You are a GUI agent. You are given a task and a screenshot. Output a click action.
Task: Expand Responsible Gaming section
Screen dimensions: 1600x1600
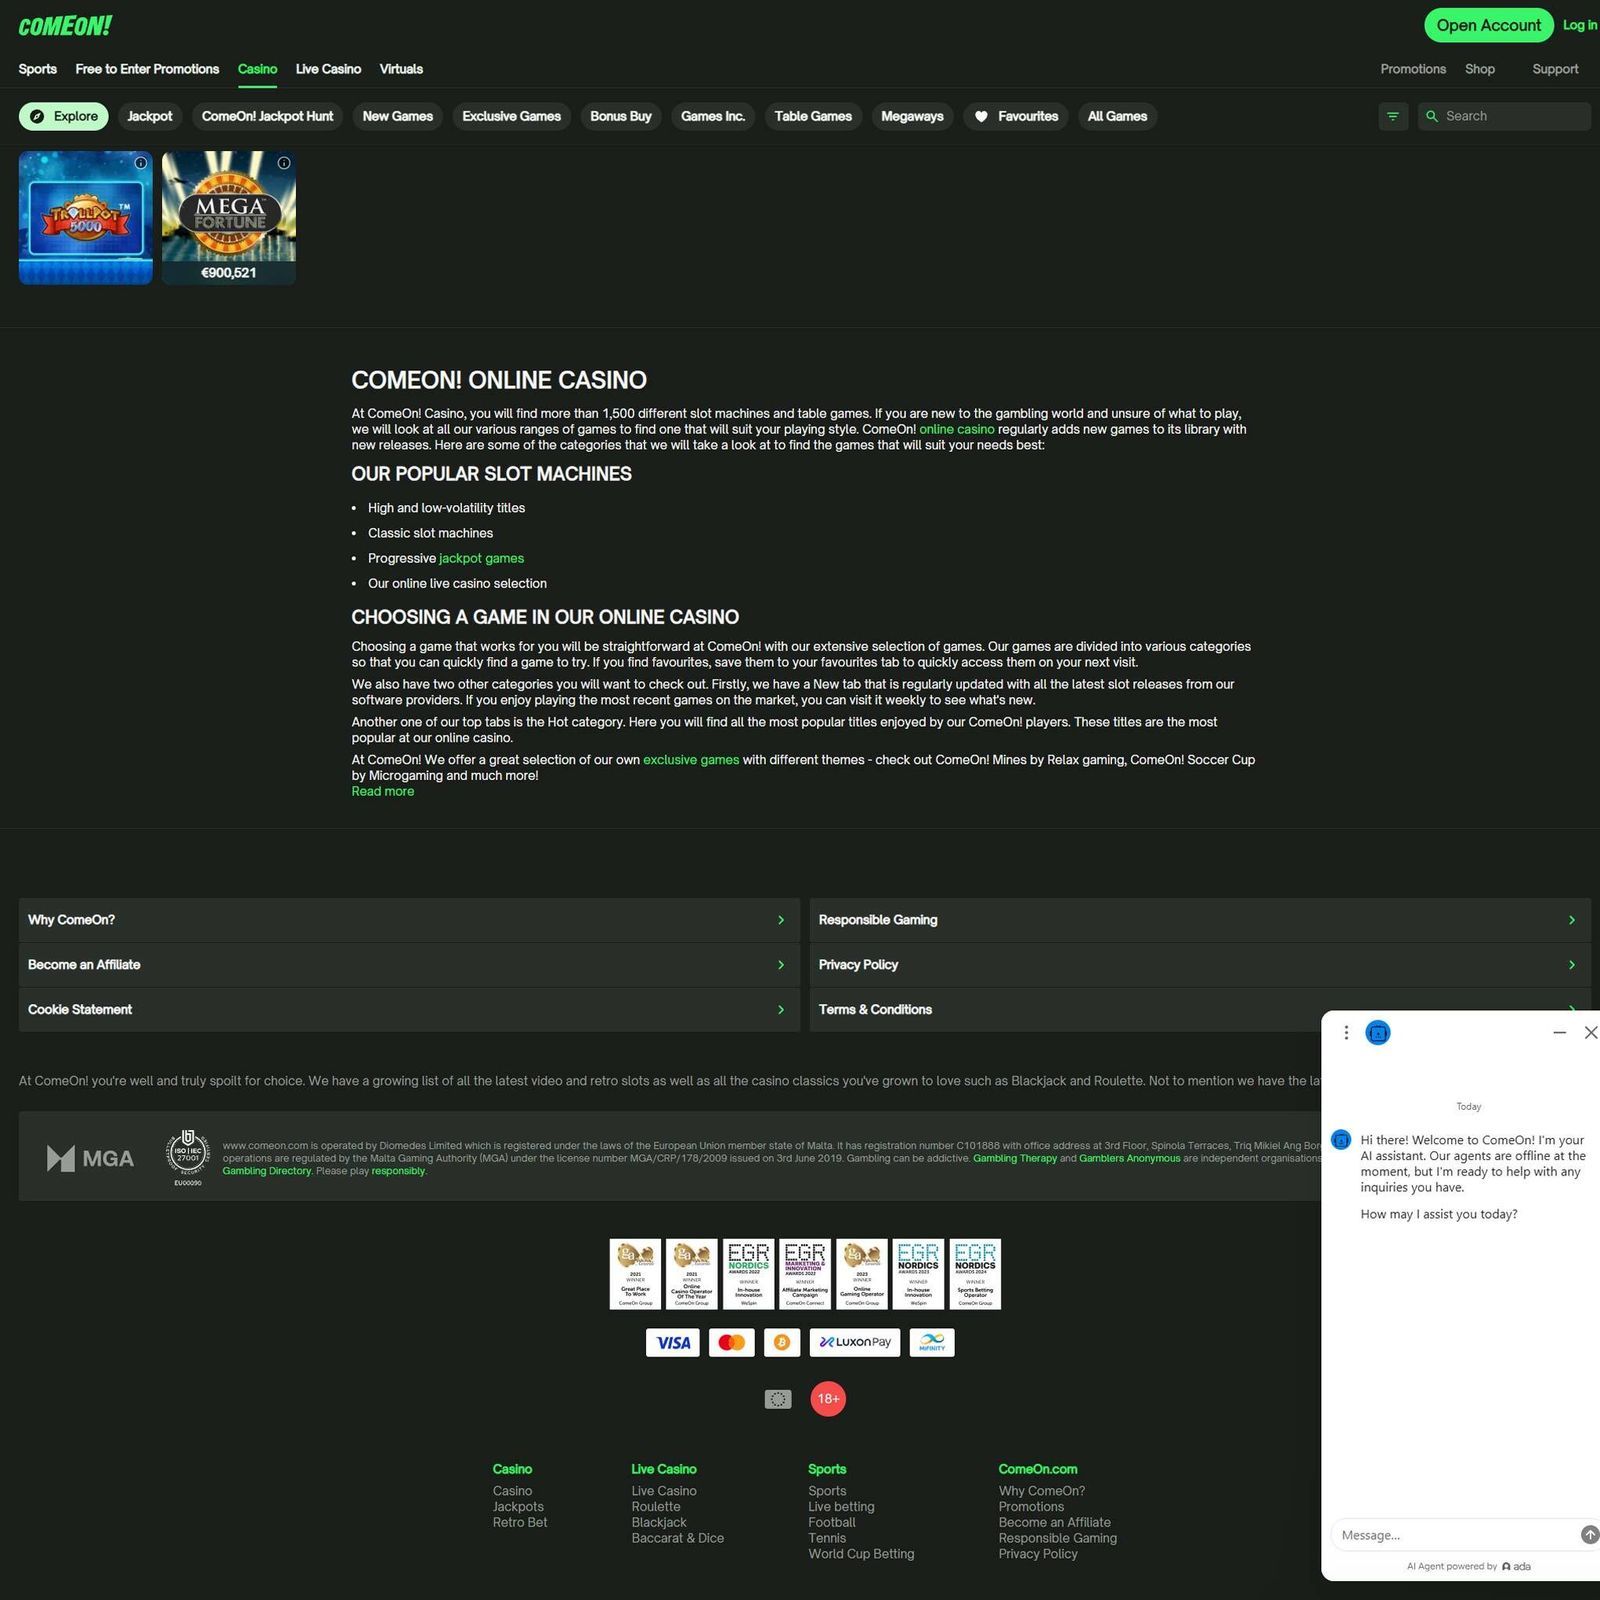click(1200, 920)
